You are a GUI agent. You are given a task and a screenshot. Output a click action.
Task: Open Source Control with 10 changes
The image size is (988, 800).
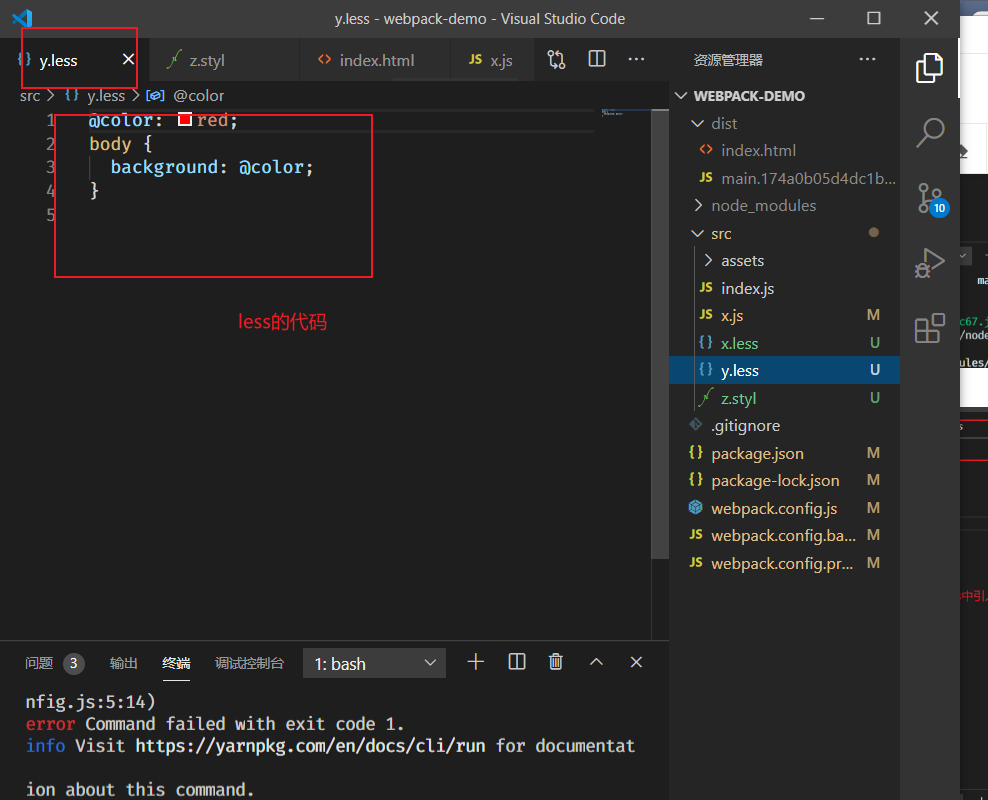(x=932, y=199)
